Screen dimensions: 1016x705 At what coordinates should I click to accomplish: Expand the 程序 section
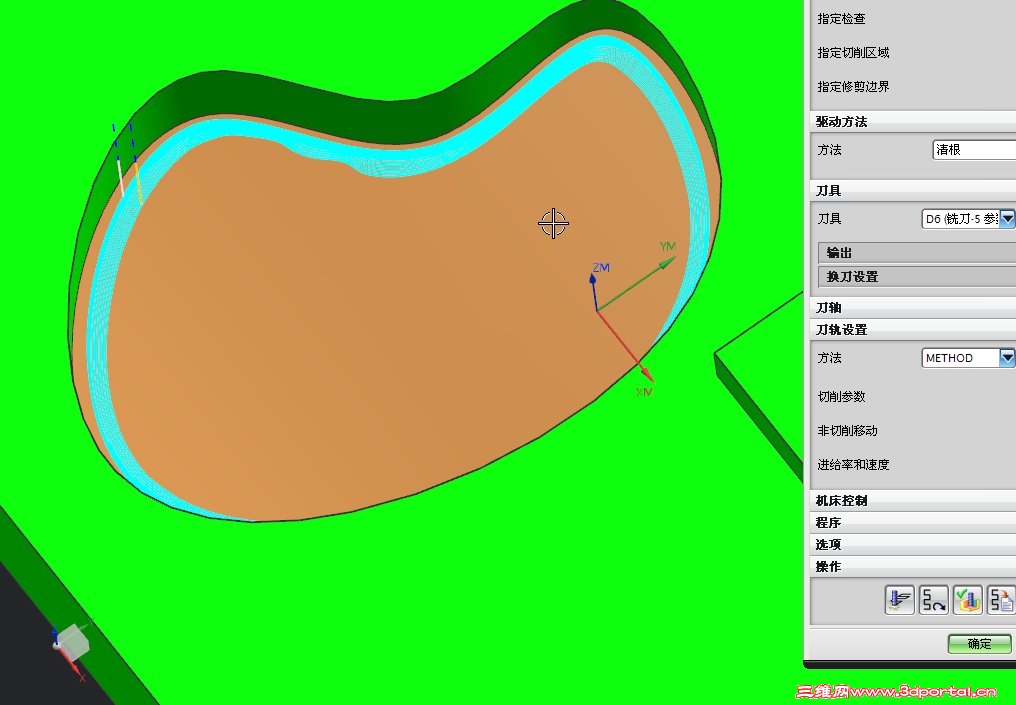click(914, 522)
